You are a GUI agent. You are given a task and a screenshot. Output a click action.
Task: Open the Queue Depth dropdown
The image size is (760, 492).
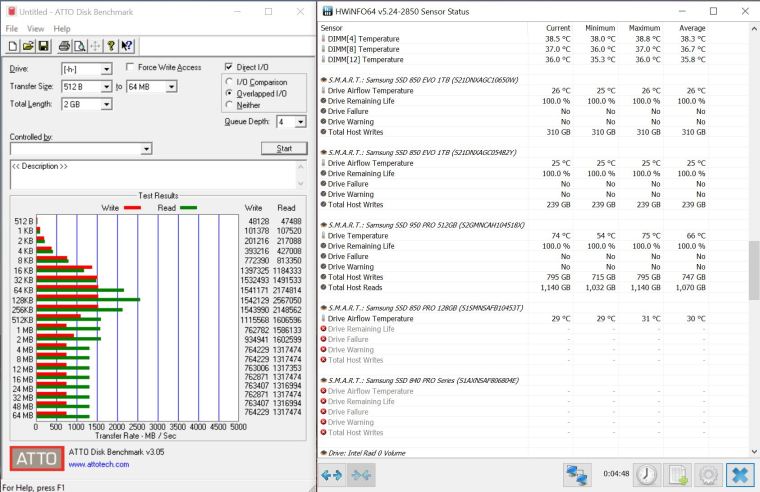301,122
